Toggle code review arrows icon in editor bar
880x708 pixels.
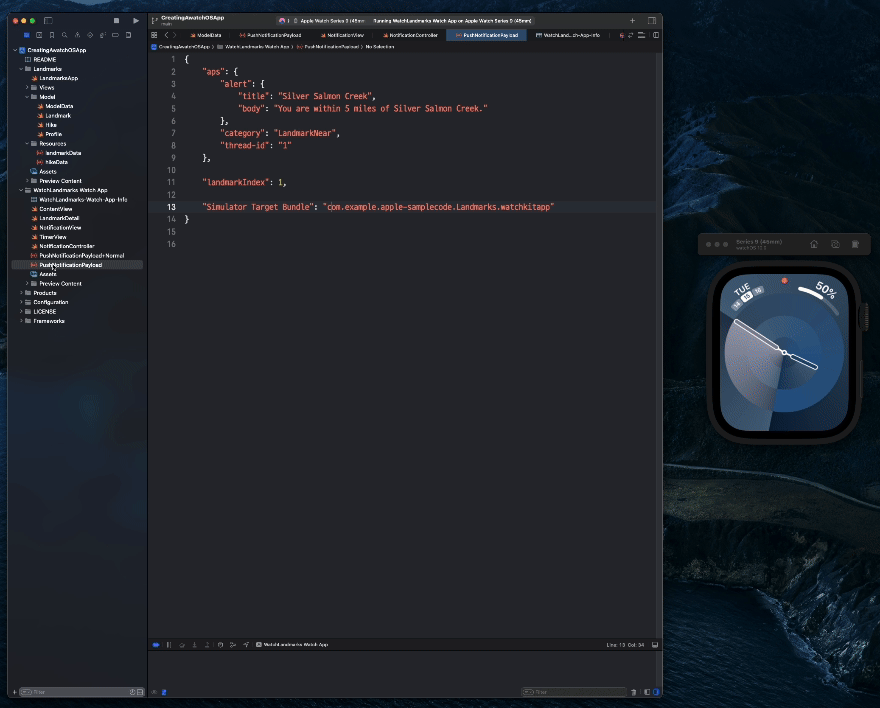tap(631, 35)
